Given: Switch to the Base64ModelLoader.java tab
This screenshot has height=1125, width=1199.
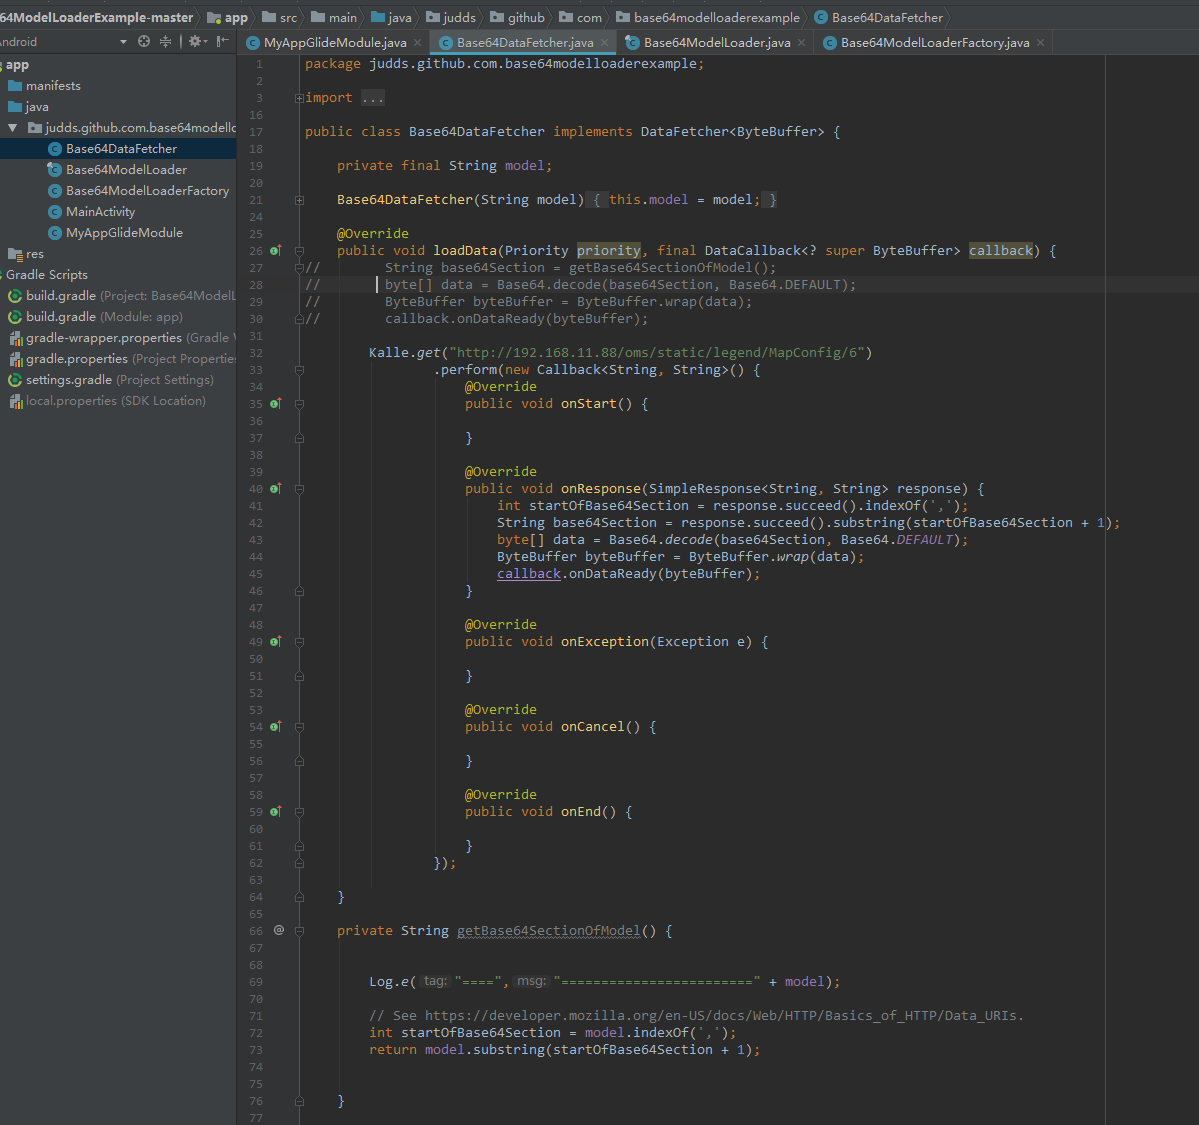Looking at the screenshot, I should 716,43.
